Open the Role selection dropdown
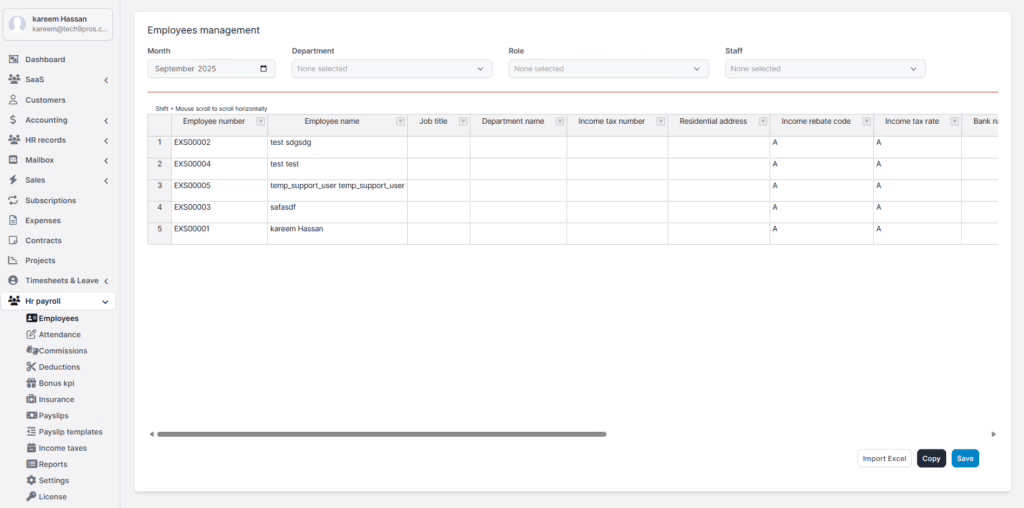The image size is (1024, 508). [x=608, y=69]
